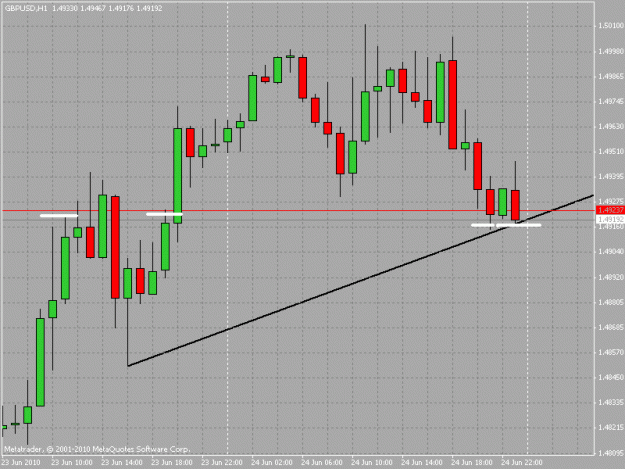
Task: Click the 1.49395 price axis label
Action: point(611,177)
